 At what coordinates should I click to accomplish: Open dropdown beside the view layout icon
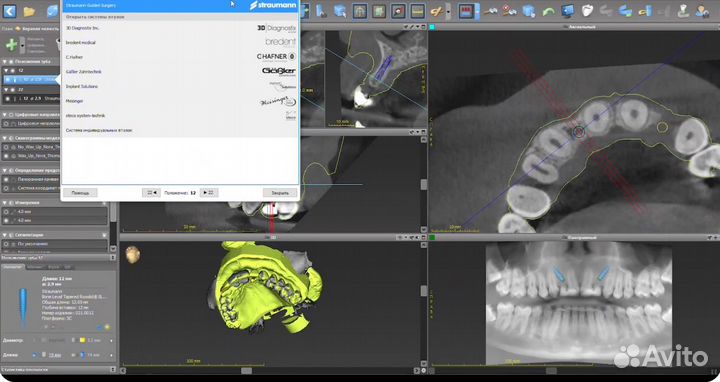point(478,11)
